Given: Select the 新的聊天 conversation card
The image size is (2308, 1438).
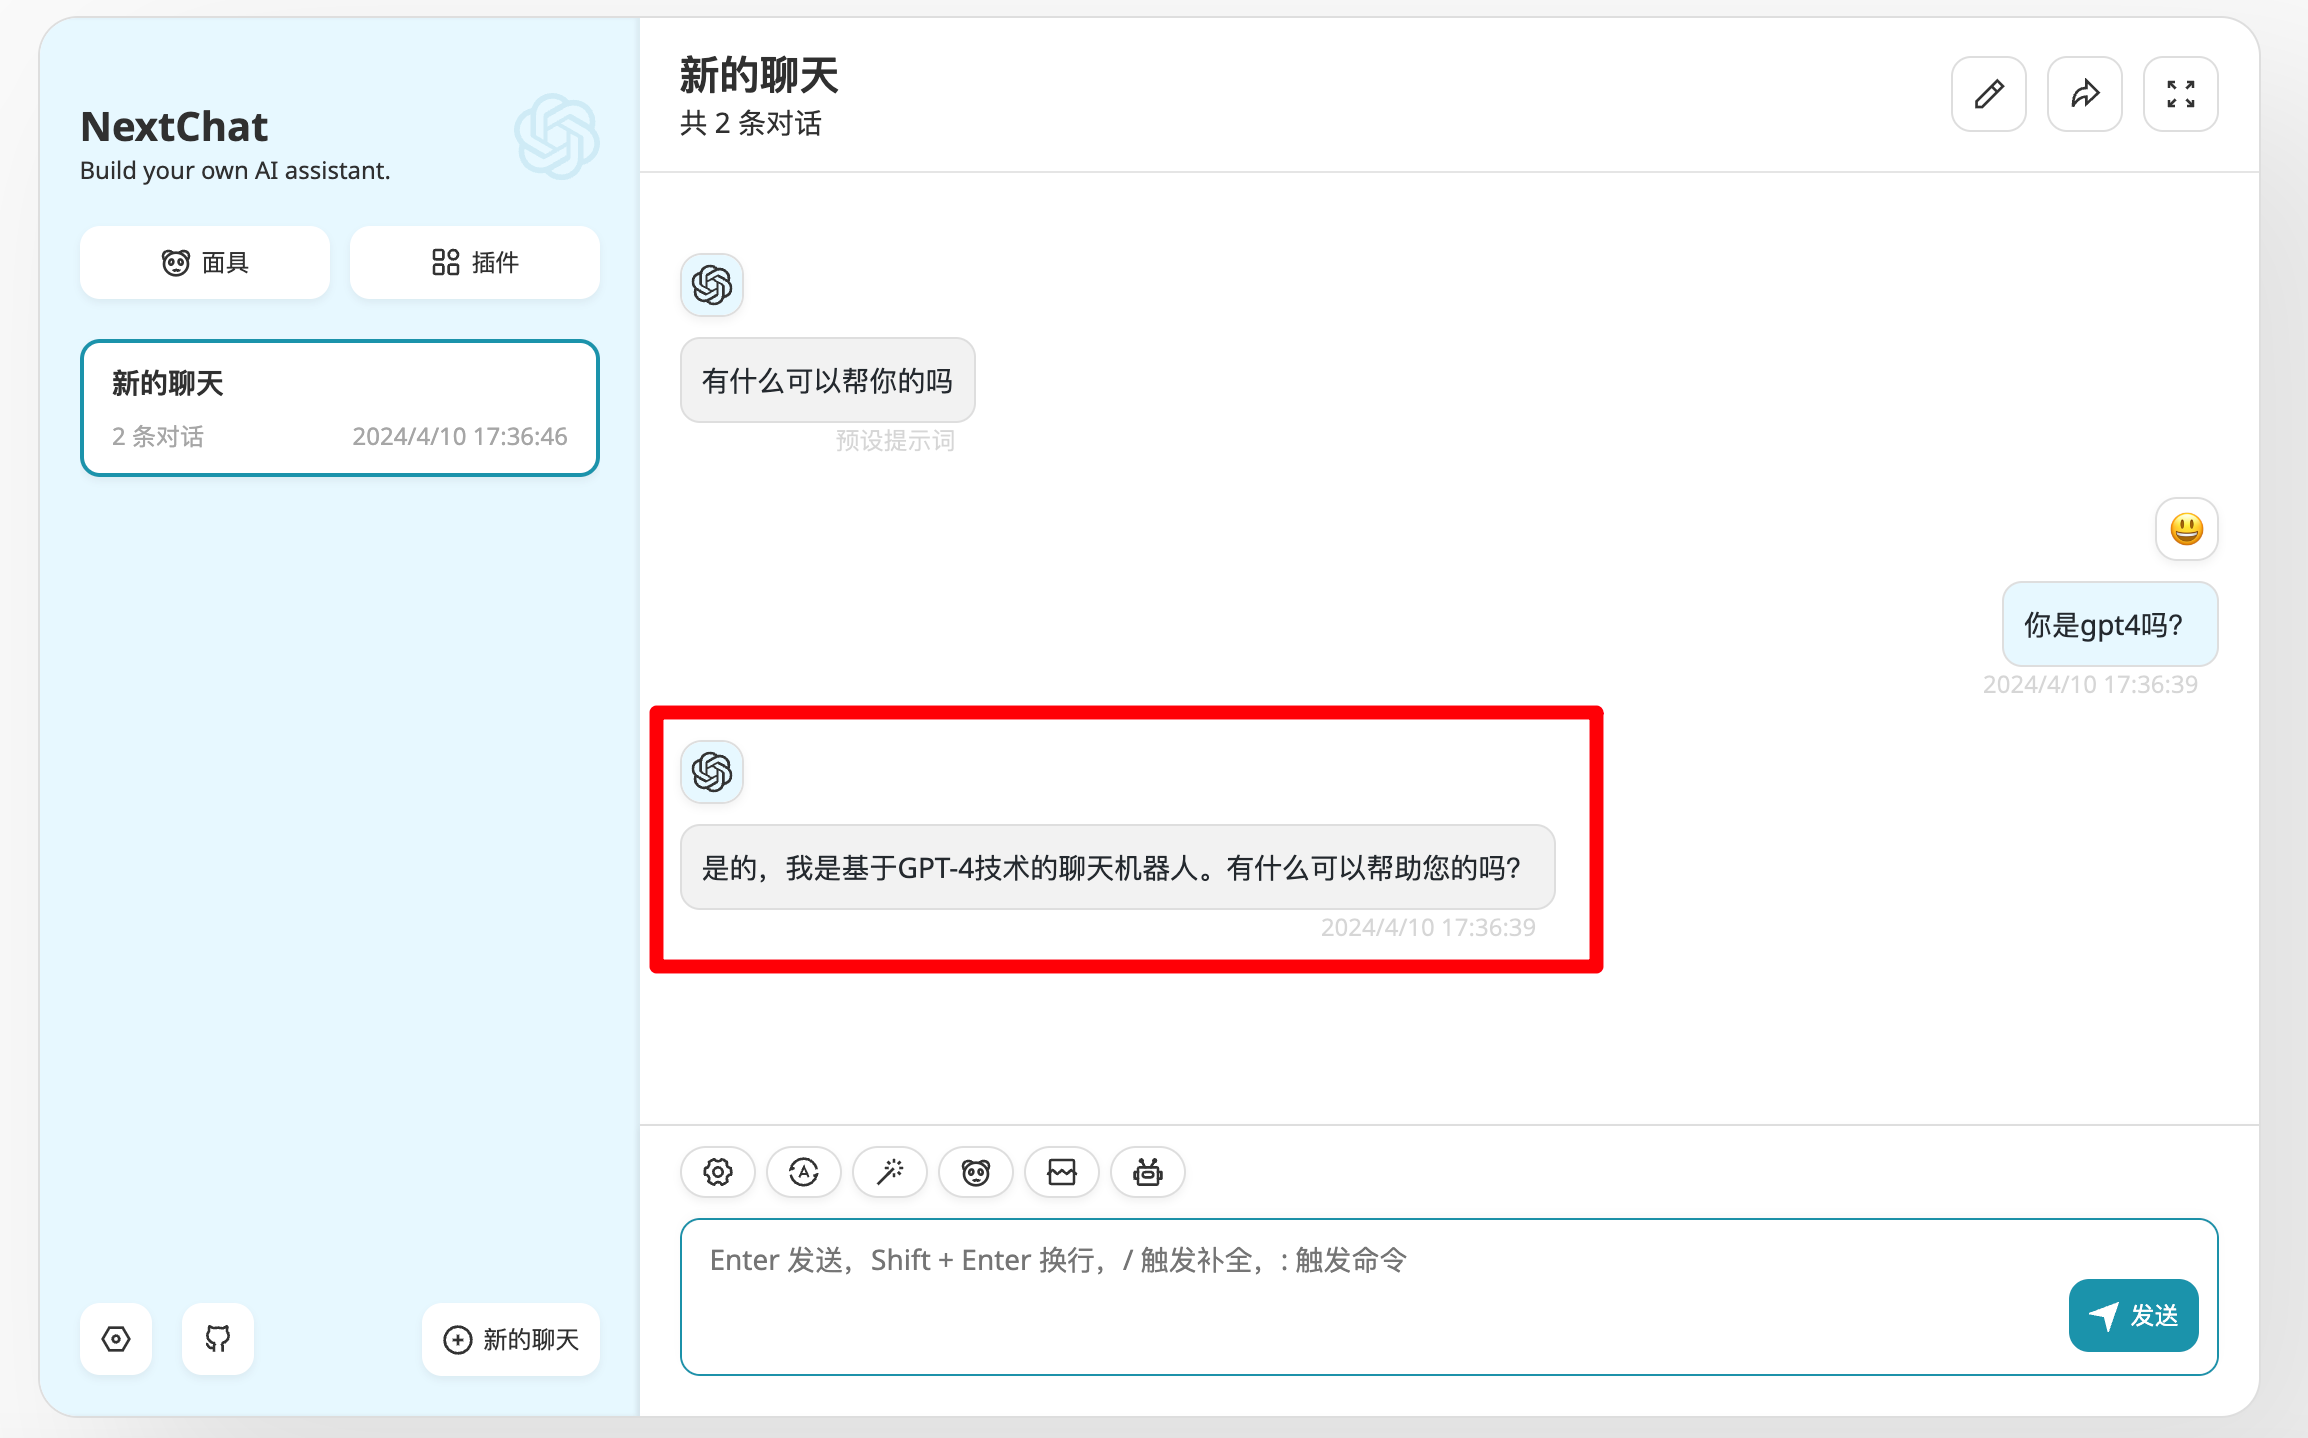Looking at the screenshot, I should click(x=340, y=408).
